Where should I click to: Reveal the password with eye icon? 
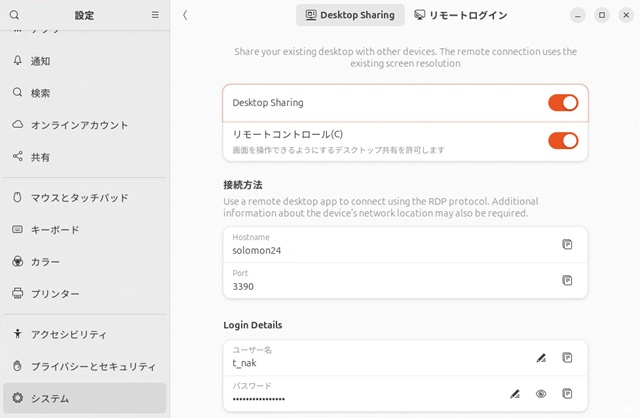click(x=541, y=394)
